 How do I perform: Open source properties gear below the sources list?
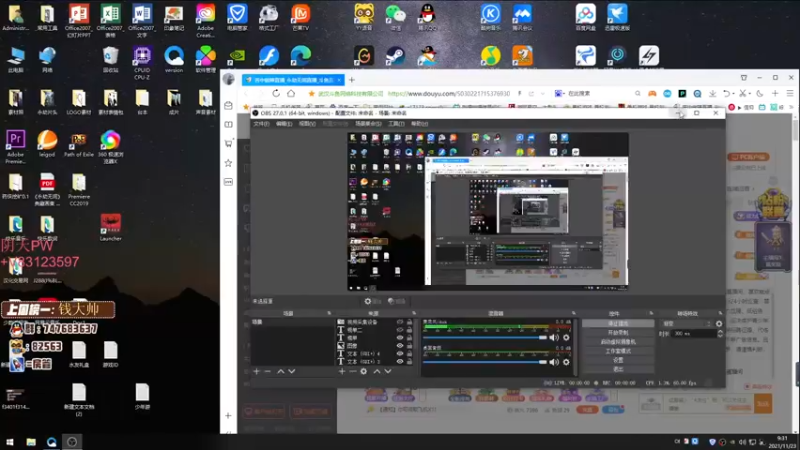click(x=364, y=371)
